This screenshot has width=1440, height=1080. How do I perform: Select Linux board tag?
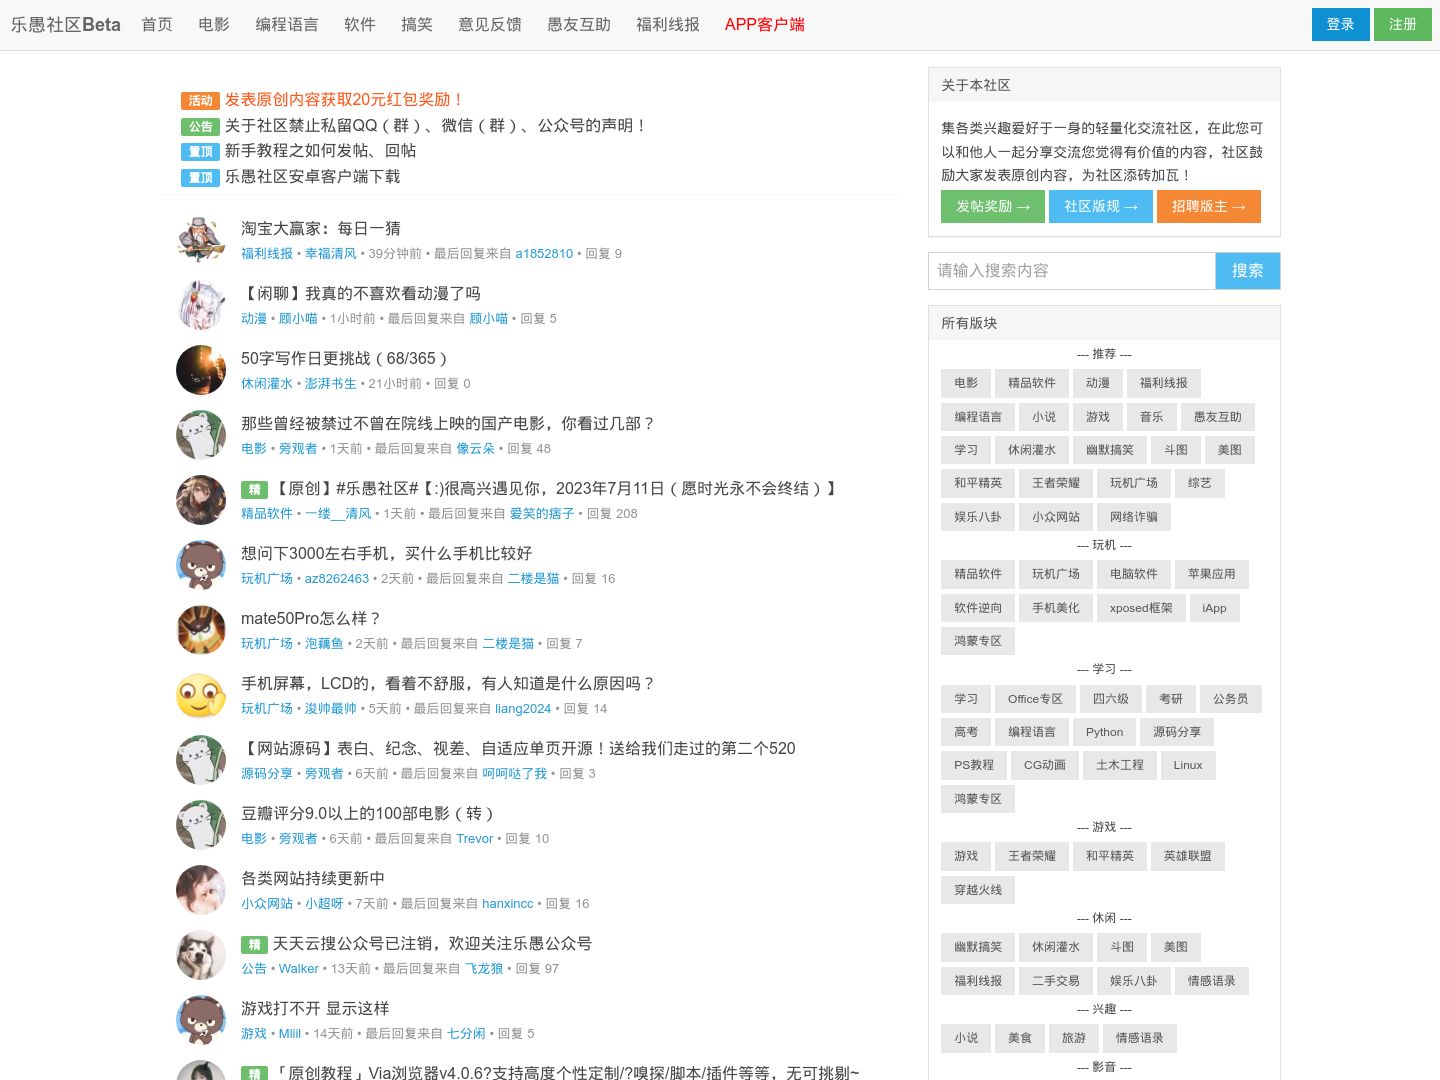pyautogui.click(x=1188, y=765)
